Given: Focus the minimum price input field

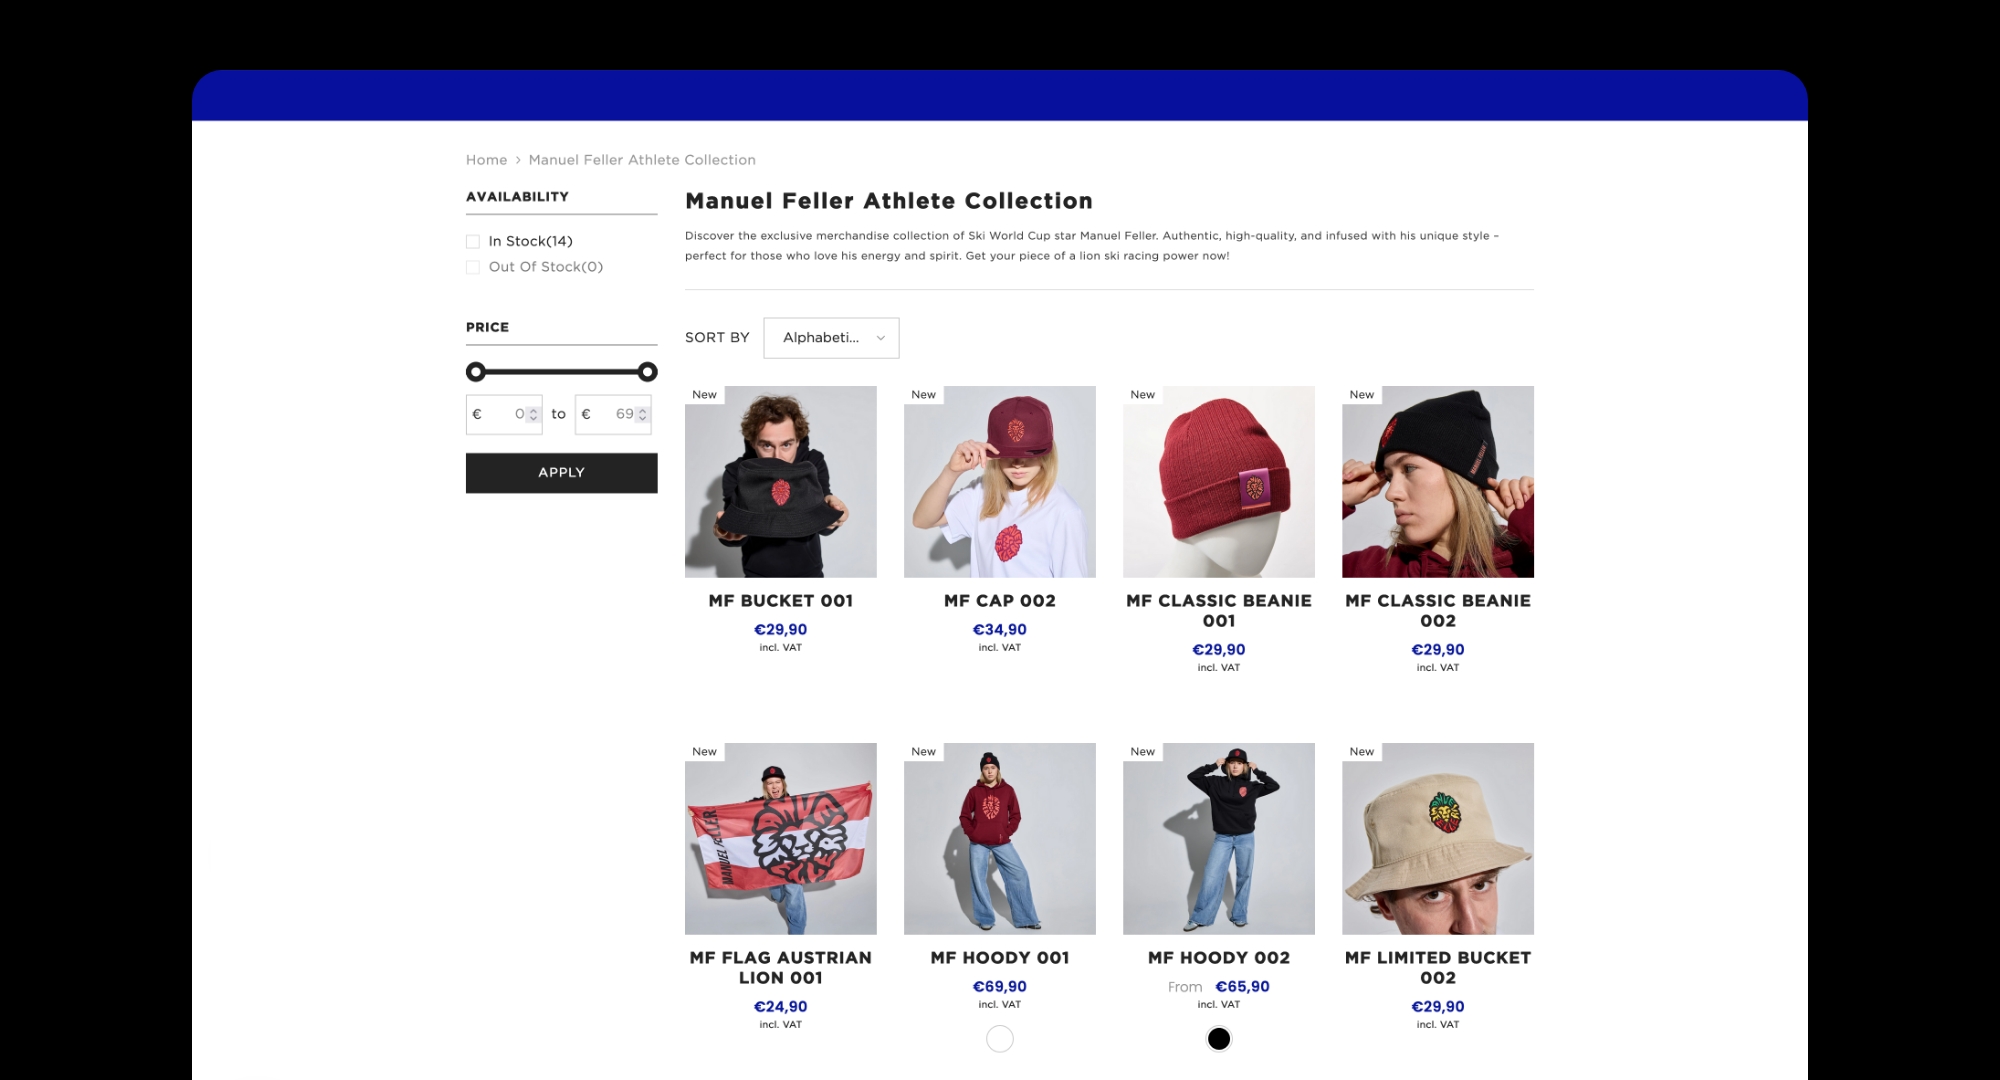Looking at the screenshot, I should [x=500, y=414].
